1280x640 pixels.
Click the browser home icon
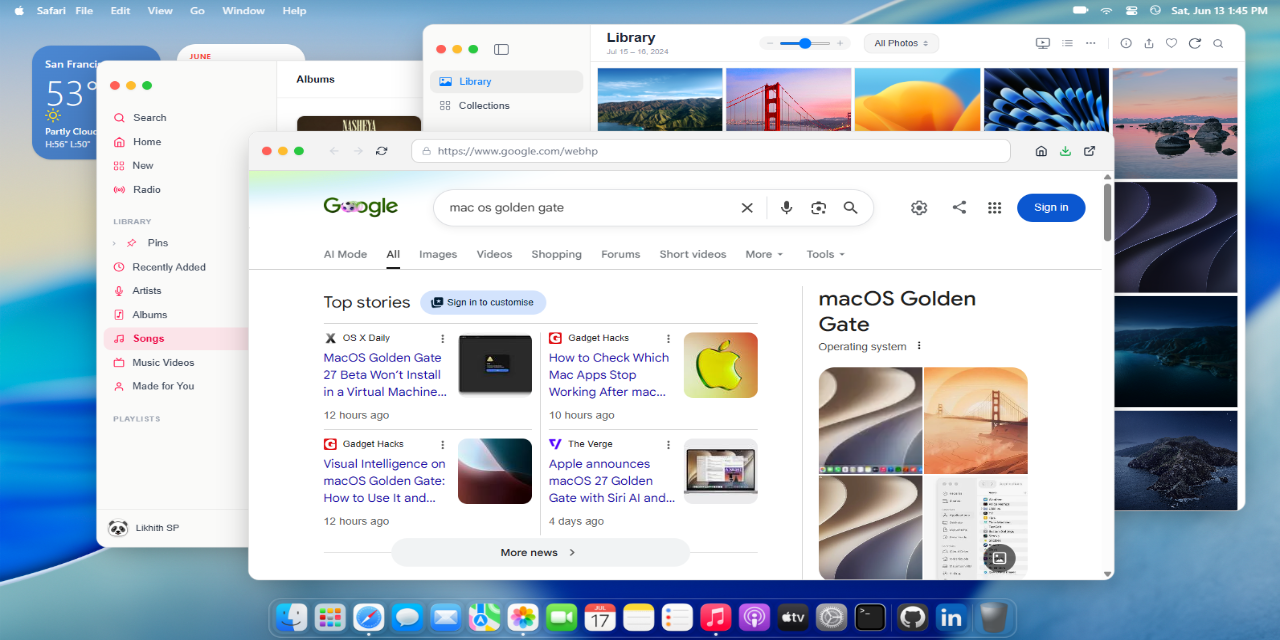[1041, 151]
